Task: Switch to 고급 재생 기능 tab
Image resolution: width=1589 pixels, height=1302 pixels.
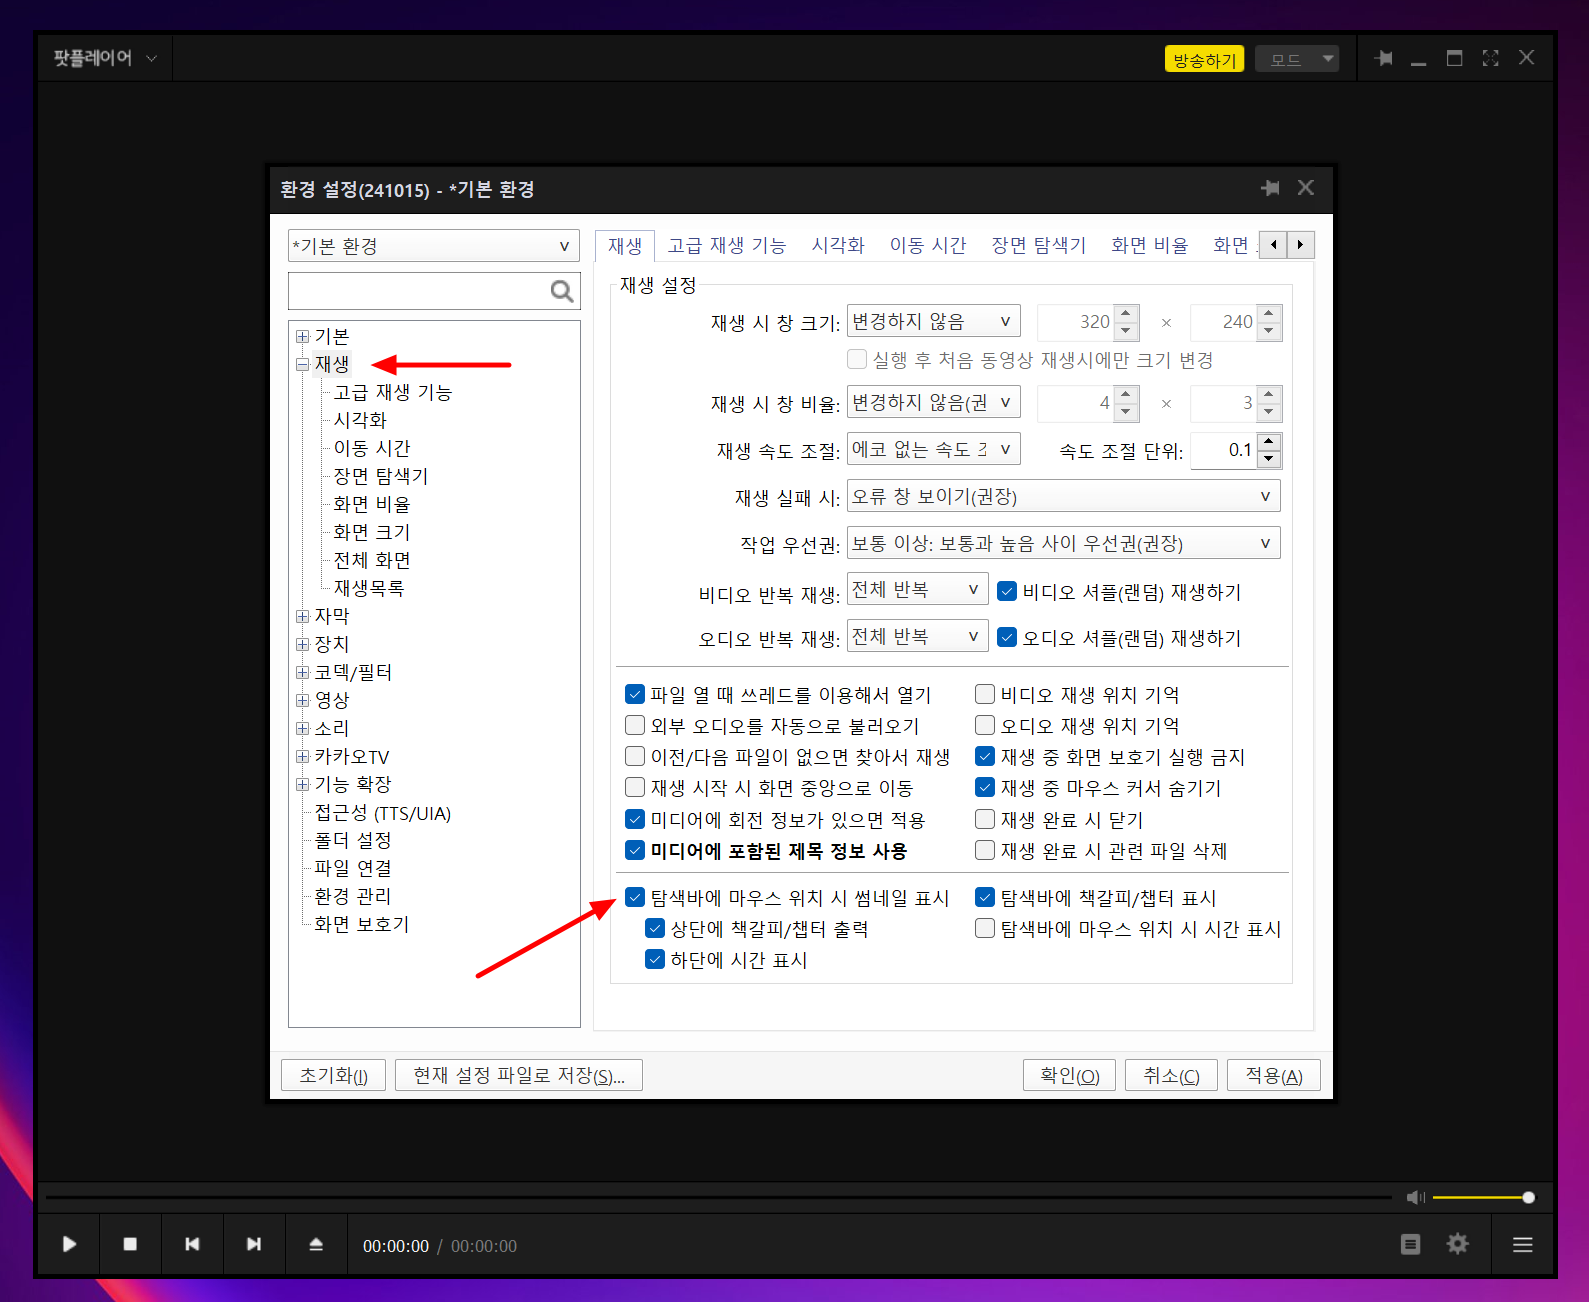Action: (727, 245)
